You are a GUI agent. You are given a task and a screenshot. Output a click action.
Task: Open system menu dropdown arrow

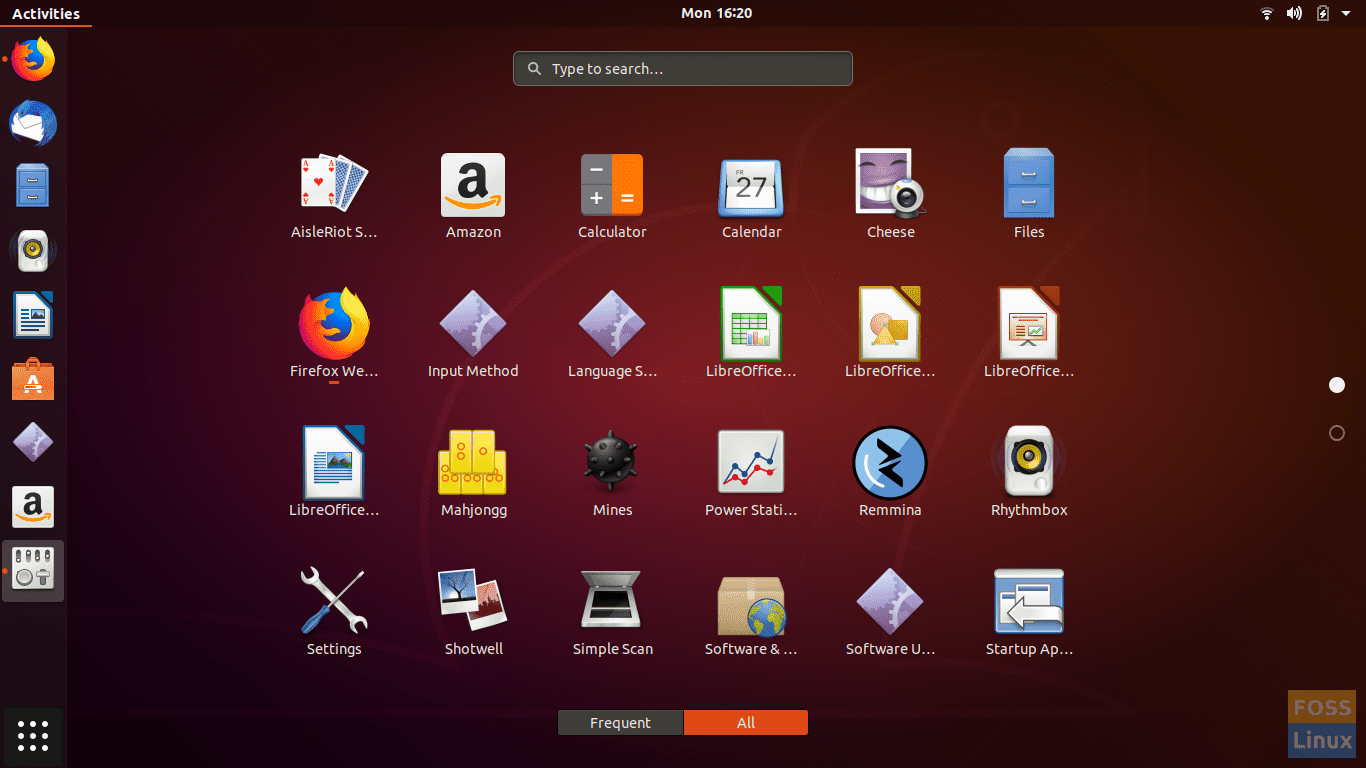click(1345, 14)
